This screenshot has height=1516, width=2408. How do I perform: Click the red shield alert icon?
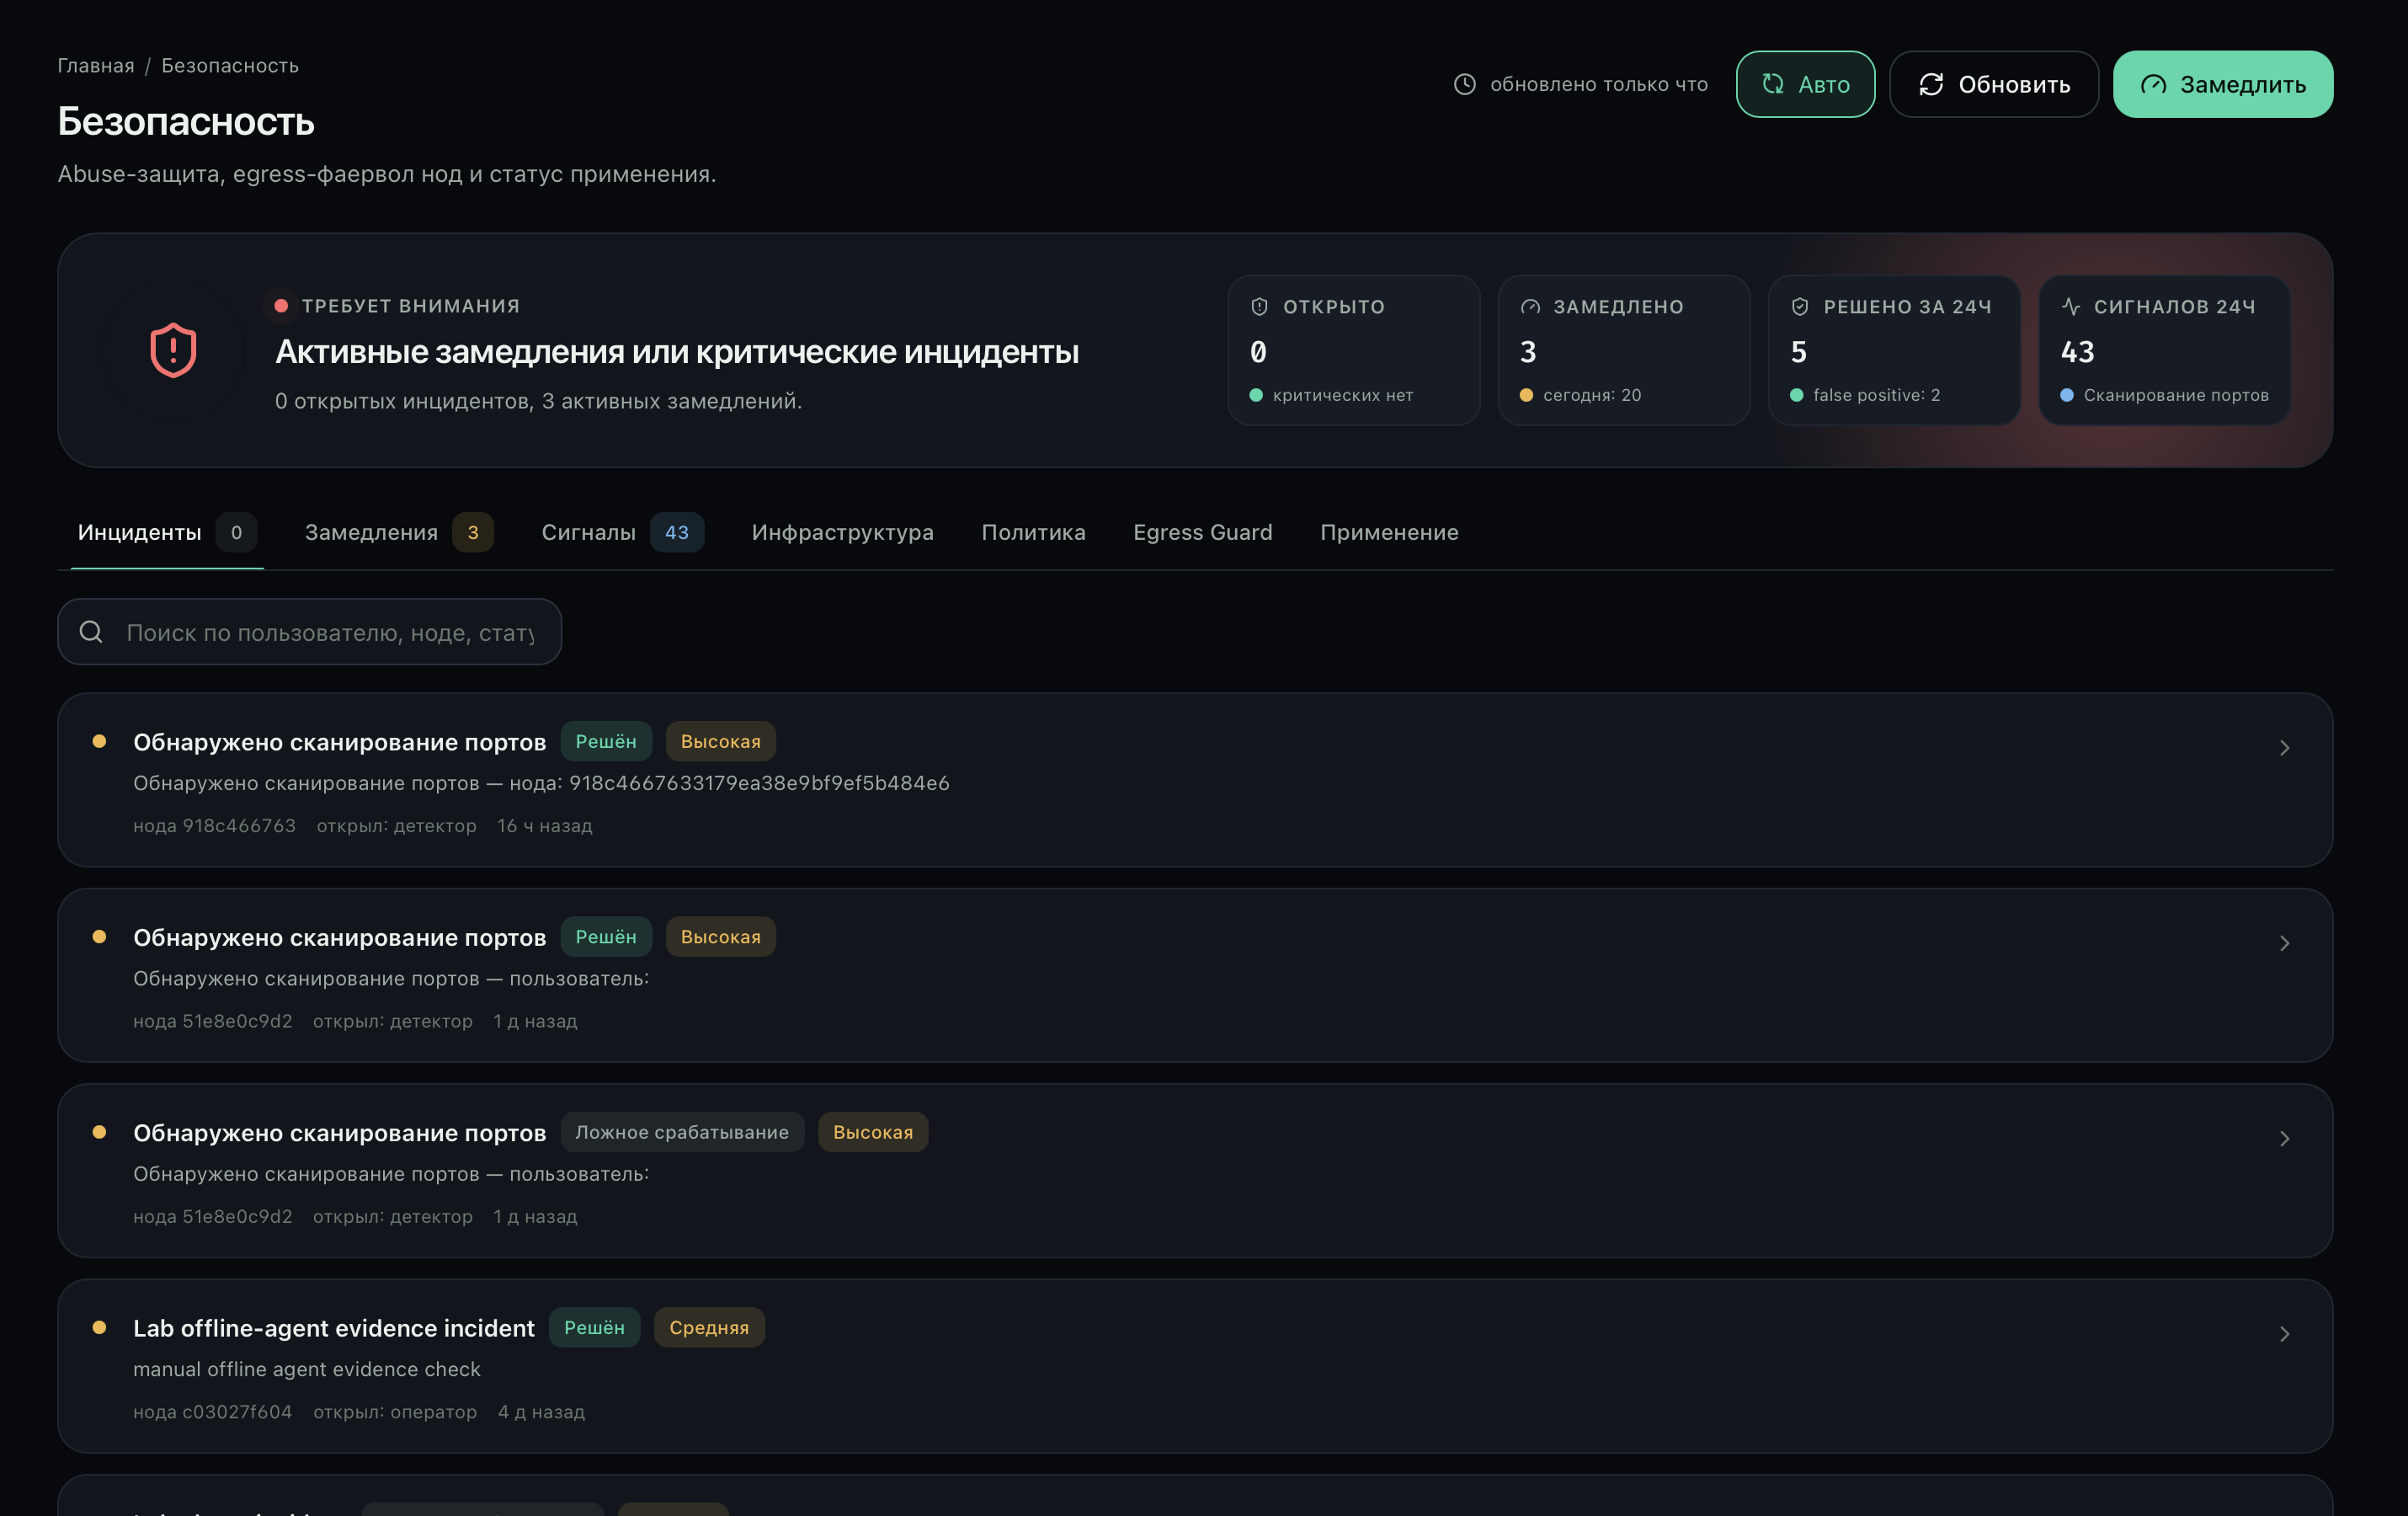[173, 350]
